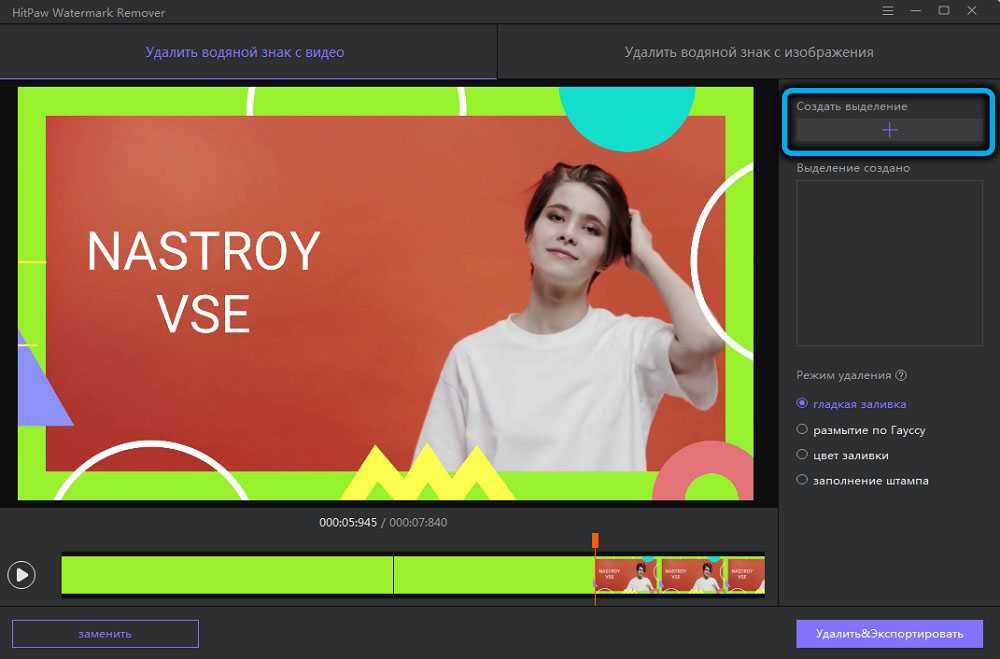Click the empty Выделение создано list box

tap(889, 263)
